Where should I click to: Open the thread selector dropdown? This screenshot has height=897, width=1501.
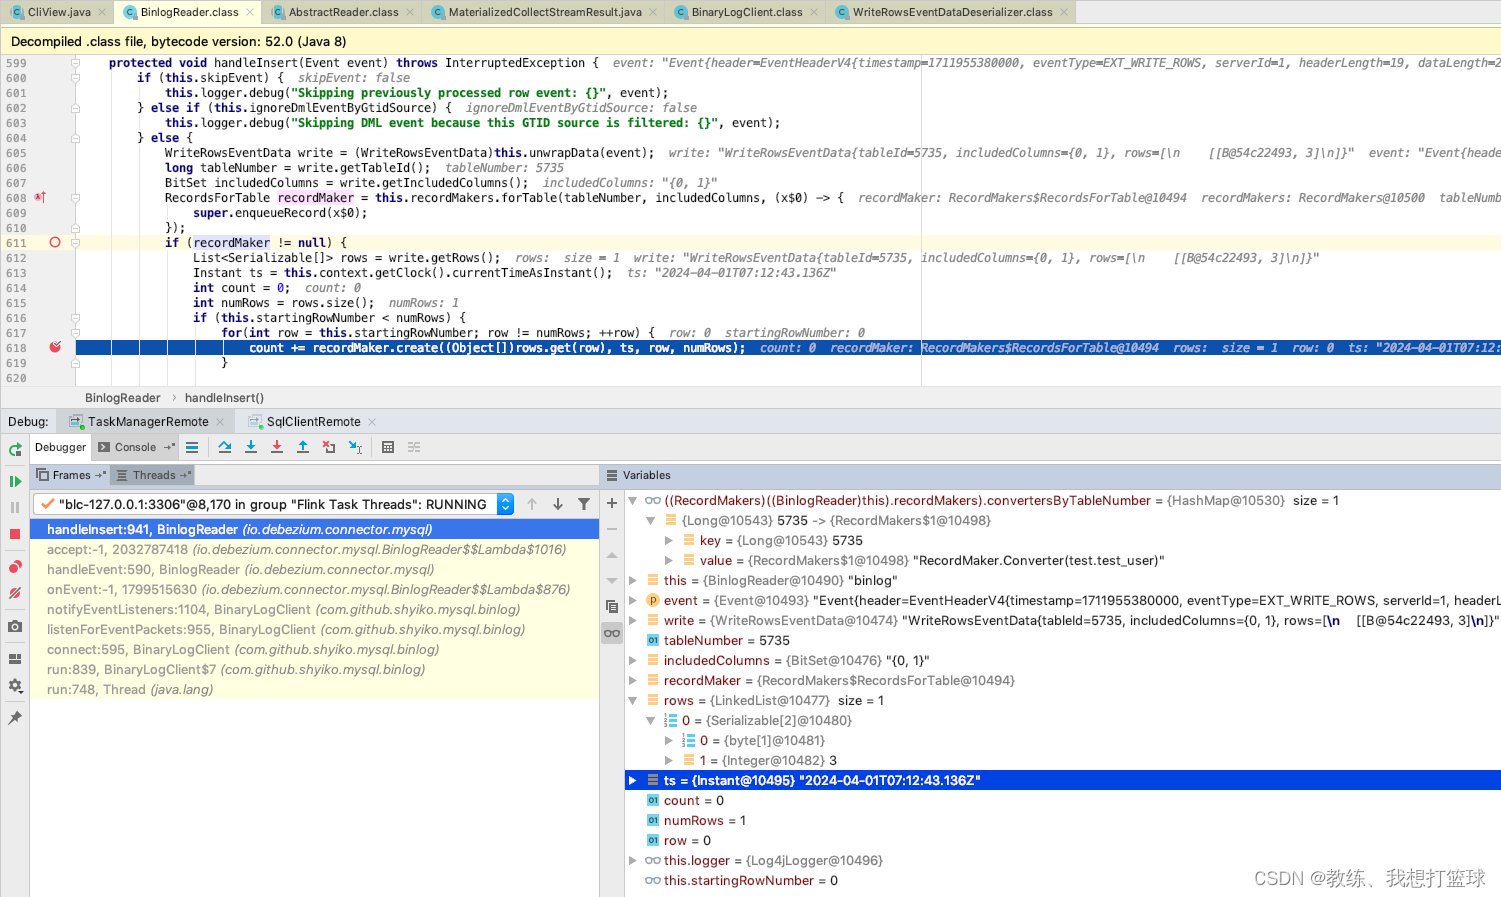(505, 504)
